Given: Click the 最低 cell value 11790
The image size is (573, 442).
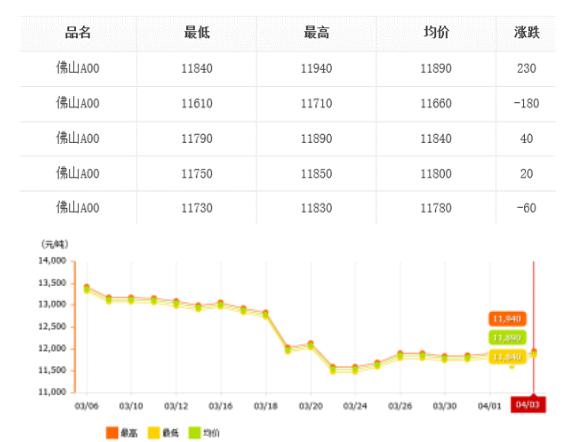Looking at the screenshot, I should coord(197,138).
